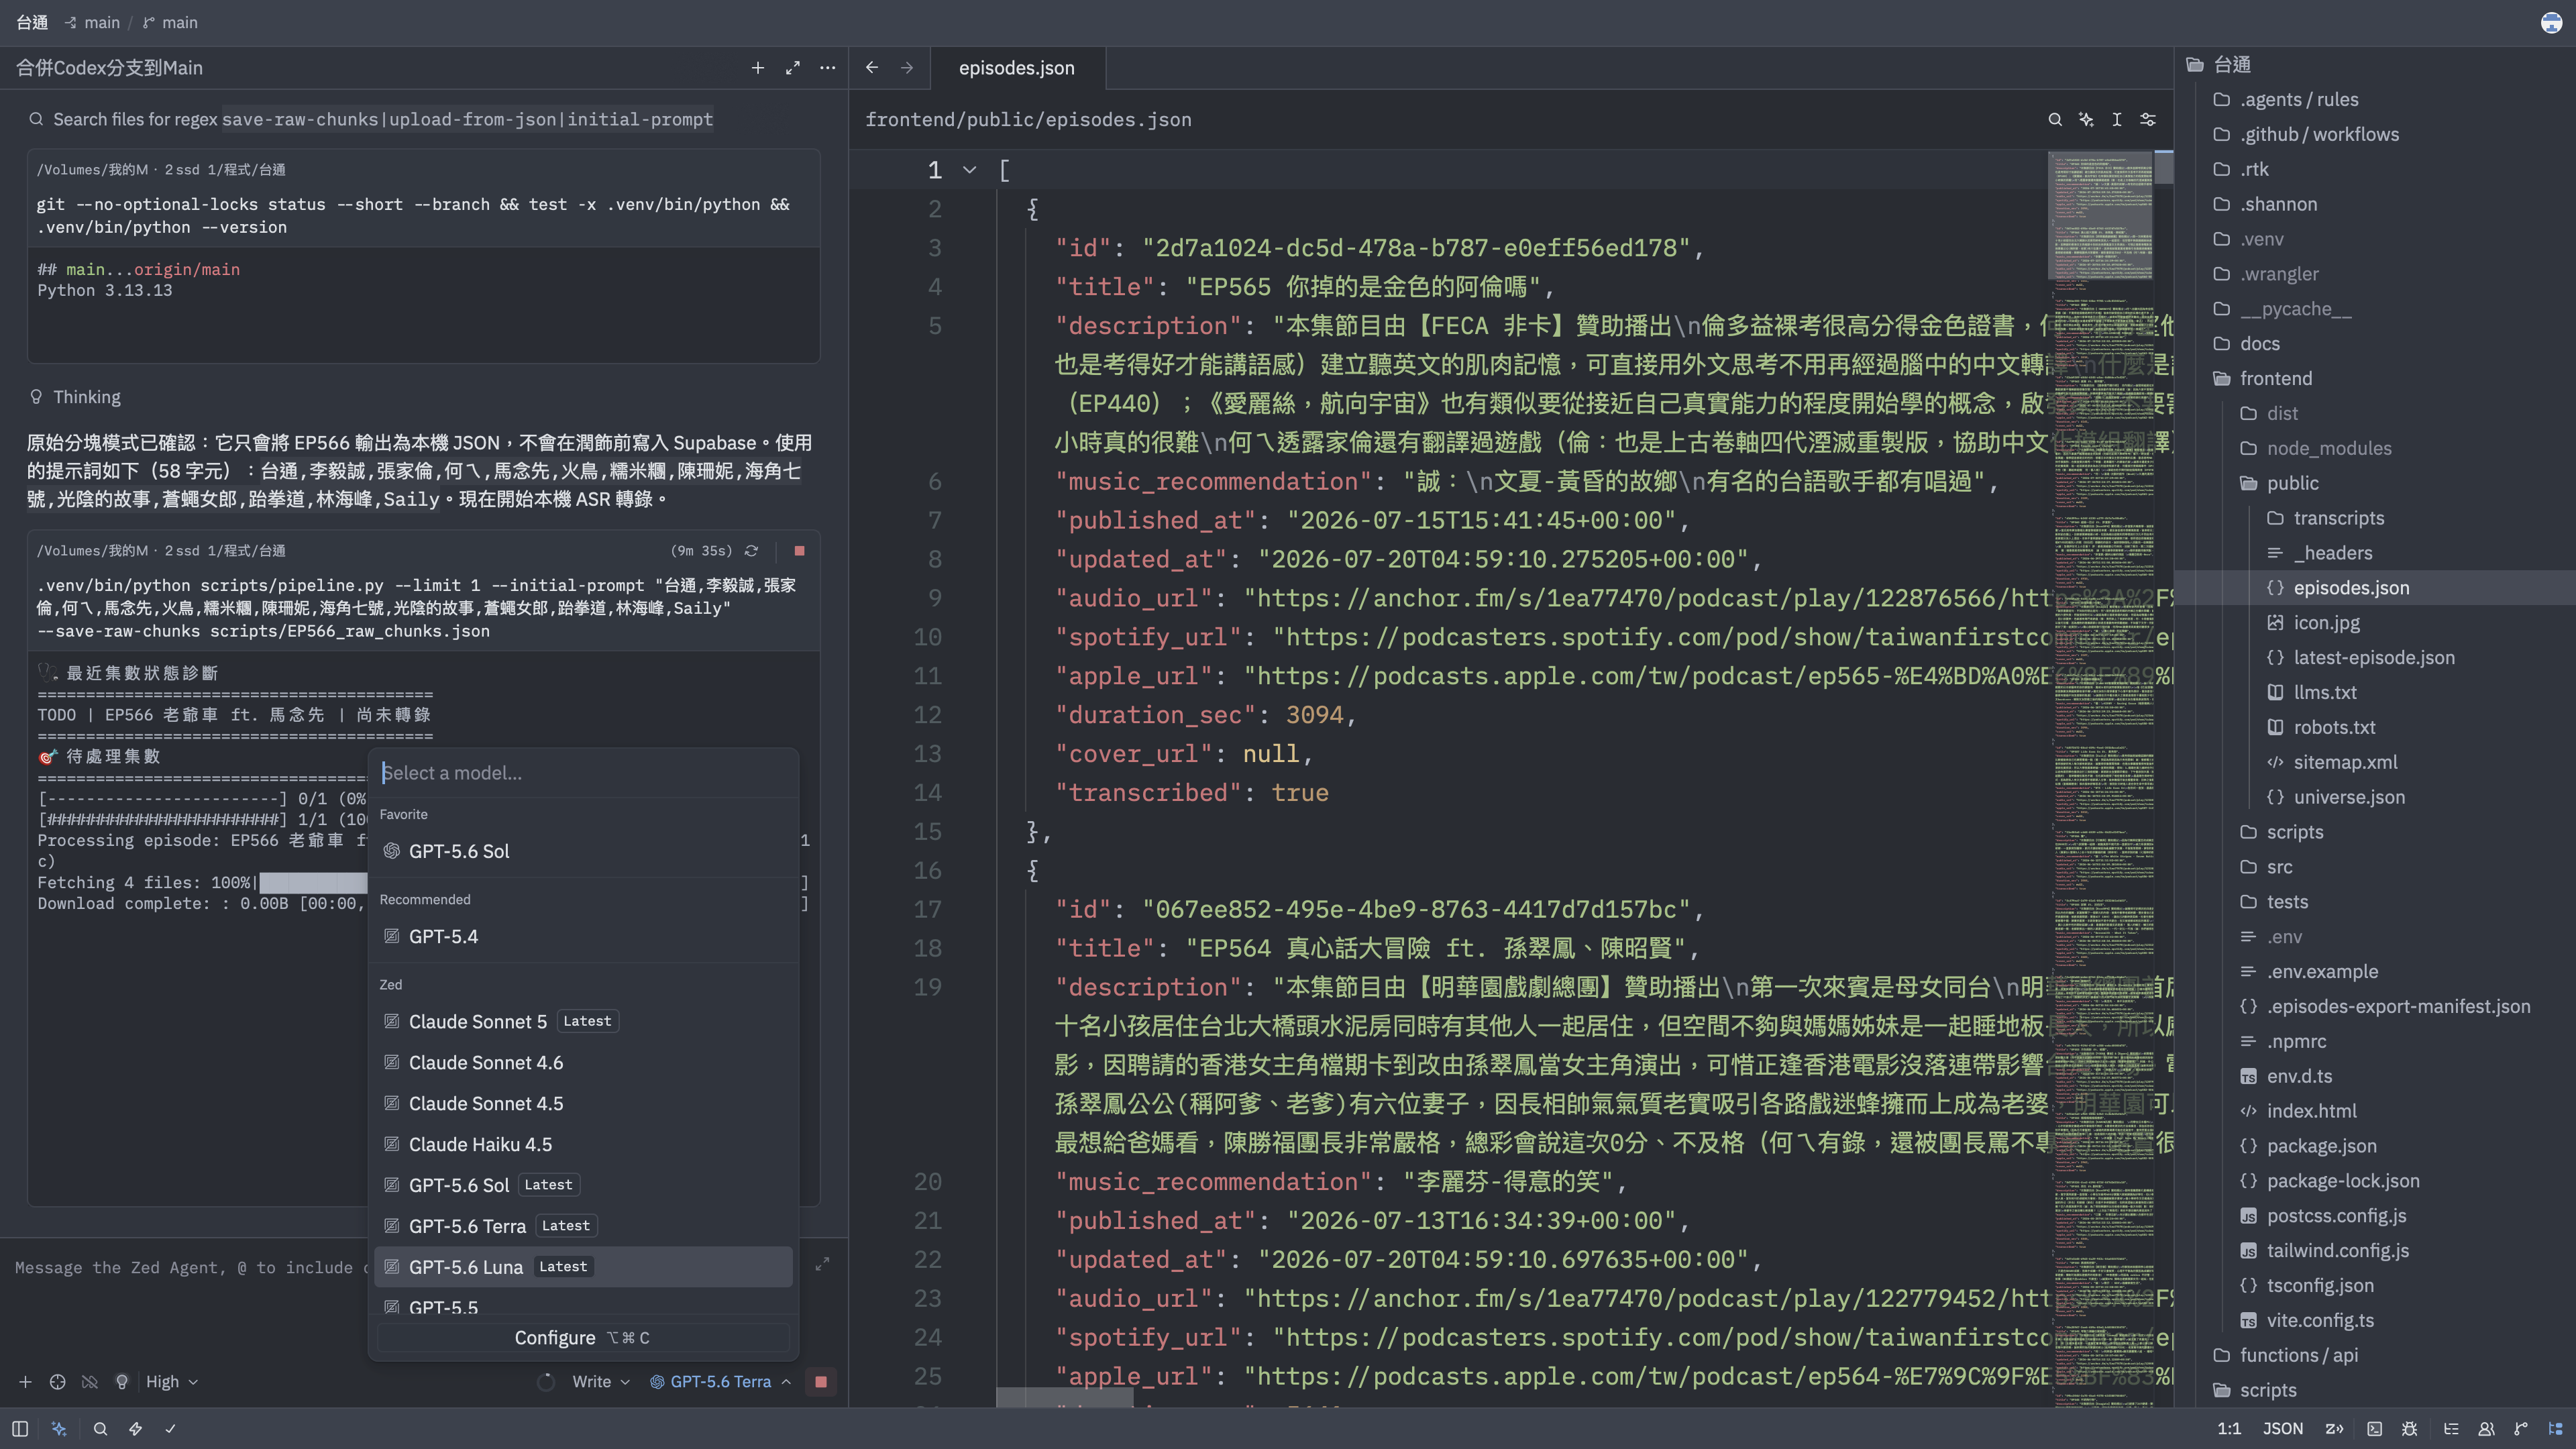Start a new agent thread with plus icon

point(757,68)
